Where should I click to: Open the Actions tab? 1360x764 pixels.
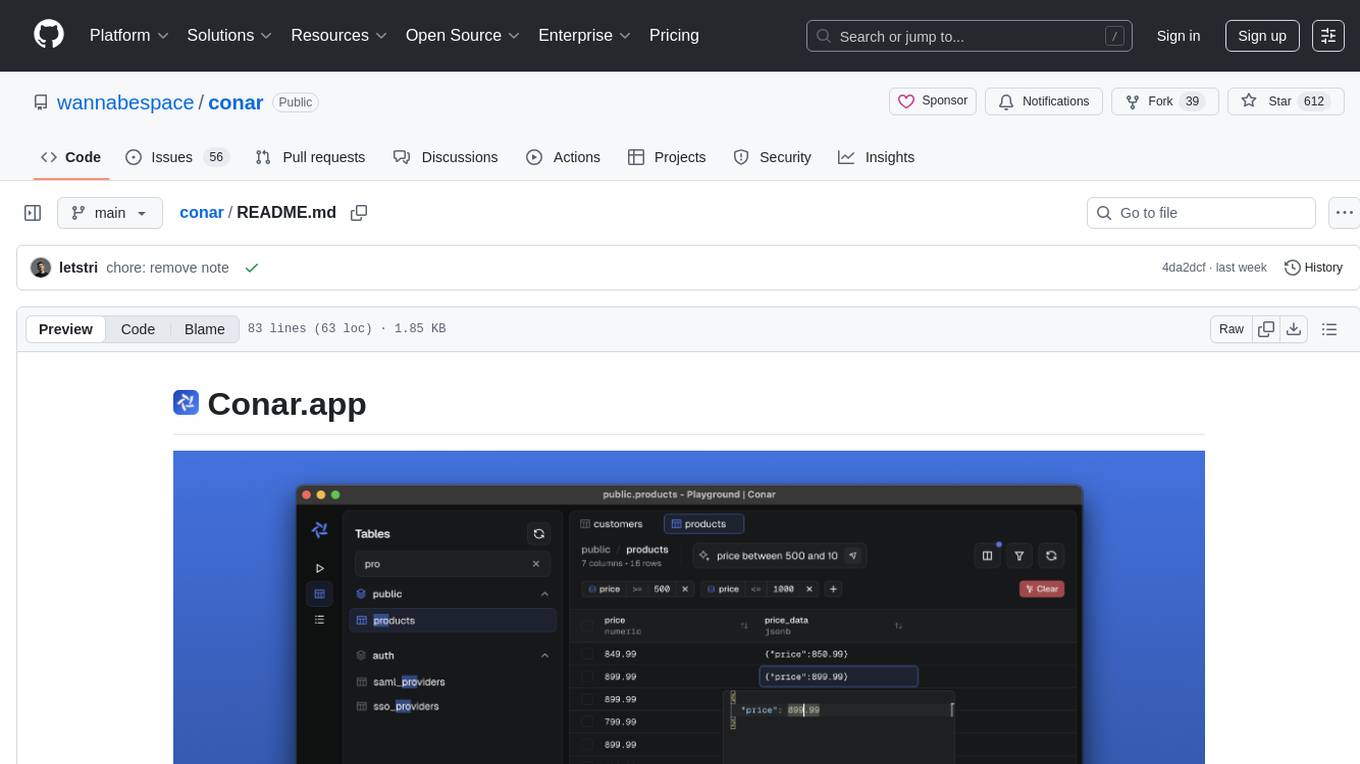tap(563, 157)
